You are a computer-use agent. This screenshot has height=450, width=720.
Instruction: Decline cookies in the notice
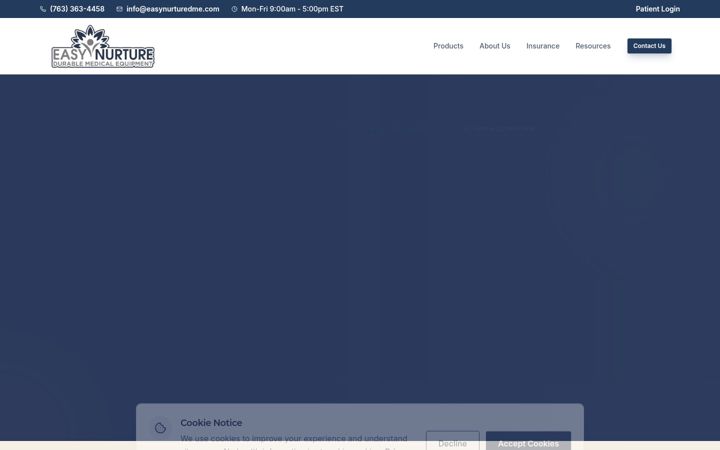[453, 441]
